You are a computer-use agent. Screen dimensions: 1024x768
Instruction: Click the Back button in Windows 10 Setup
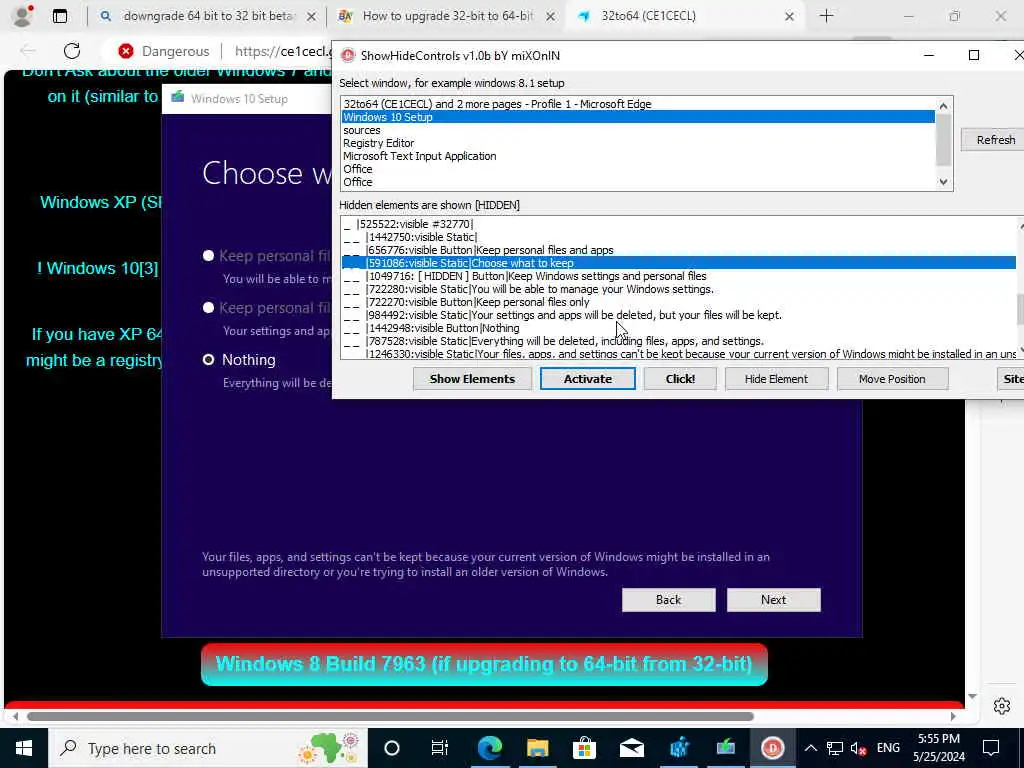coord(668,600)
